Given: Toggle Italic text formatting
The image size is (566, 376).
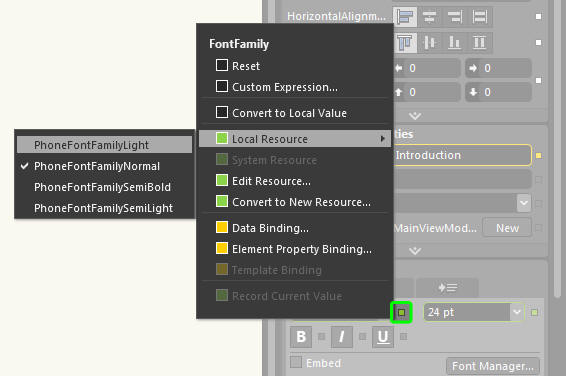Looking at the screenshot, I should (x=341, y=337).
